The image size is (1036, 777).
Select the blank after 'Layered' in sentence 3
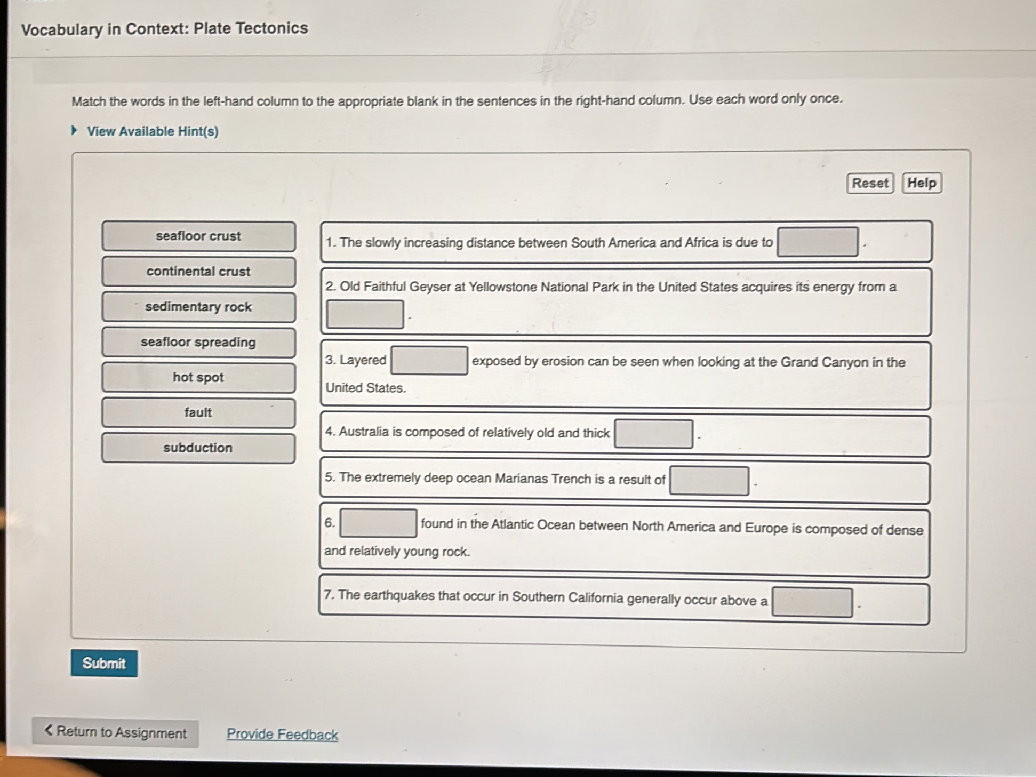pyautogui.click(x=429, y=360)
